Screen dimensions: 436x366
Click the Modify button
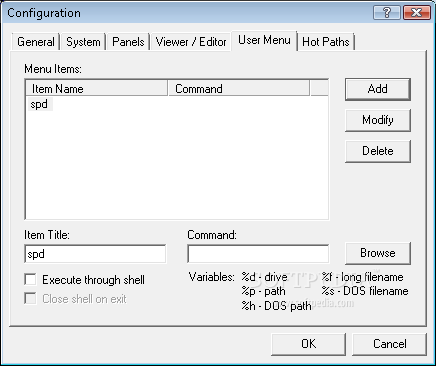click(x=378, y=120)
